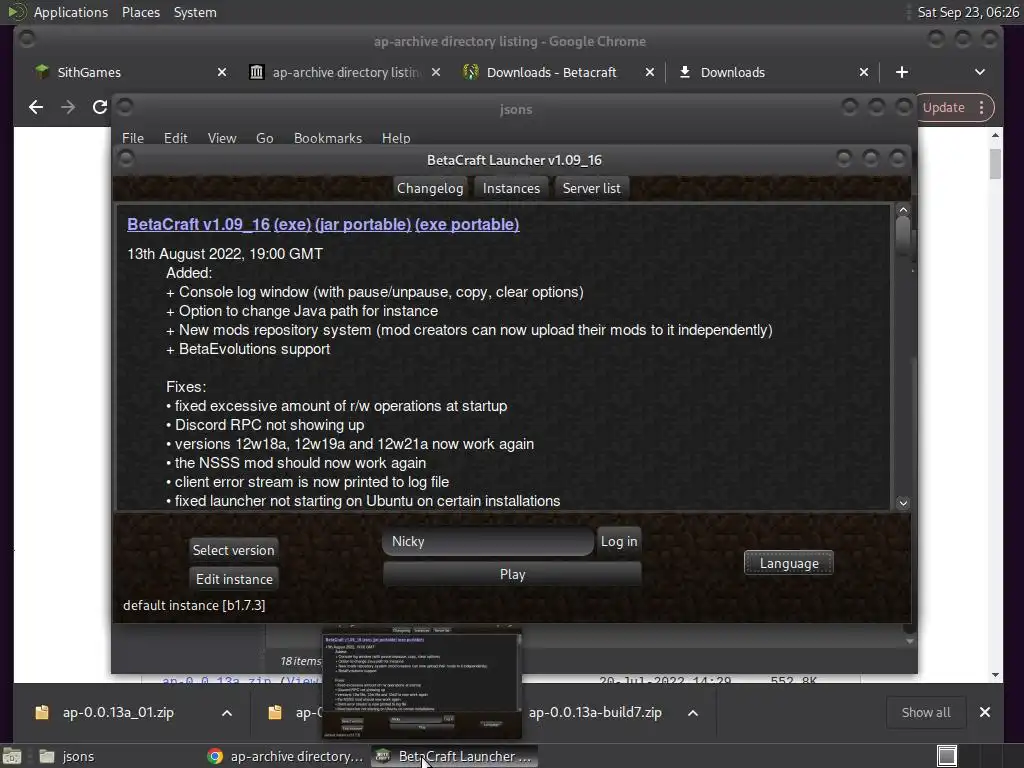
Task: Open a new Chrome tab
Action: 902,72
